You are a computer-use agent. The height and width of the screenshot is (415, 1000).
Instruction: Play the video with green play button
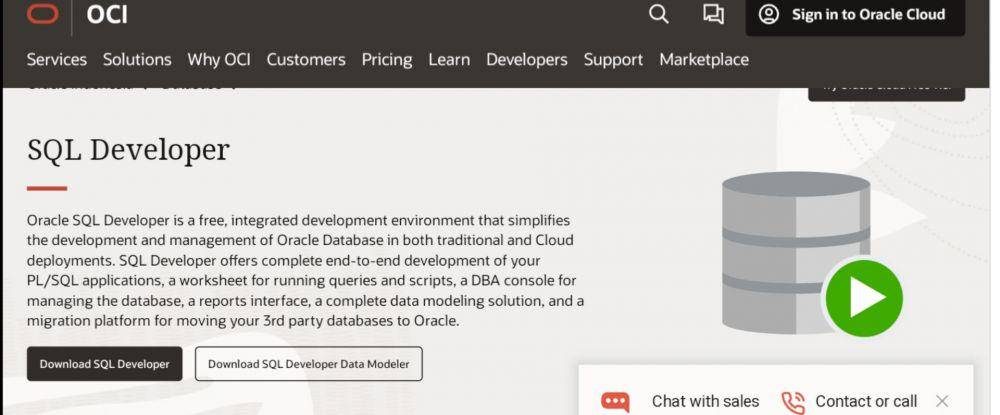864,298
